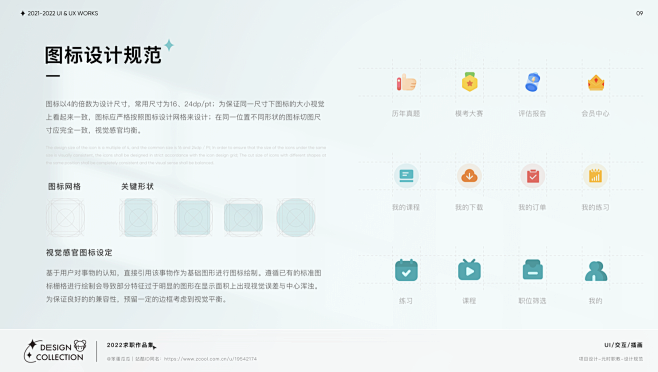658x372 pixels.
Task: Click the 我的下载 label
Action: (x=469, y=207)
